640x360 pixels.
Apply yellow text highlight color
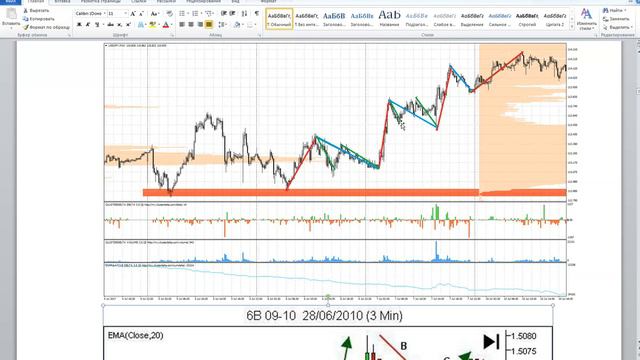click(x=152, y=25)
